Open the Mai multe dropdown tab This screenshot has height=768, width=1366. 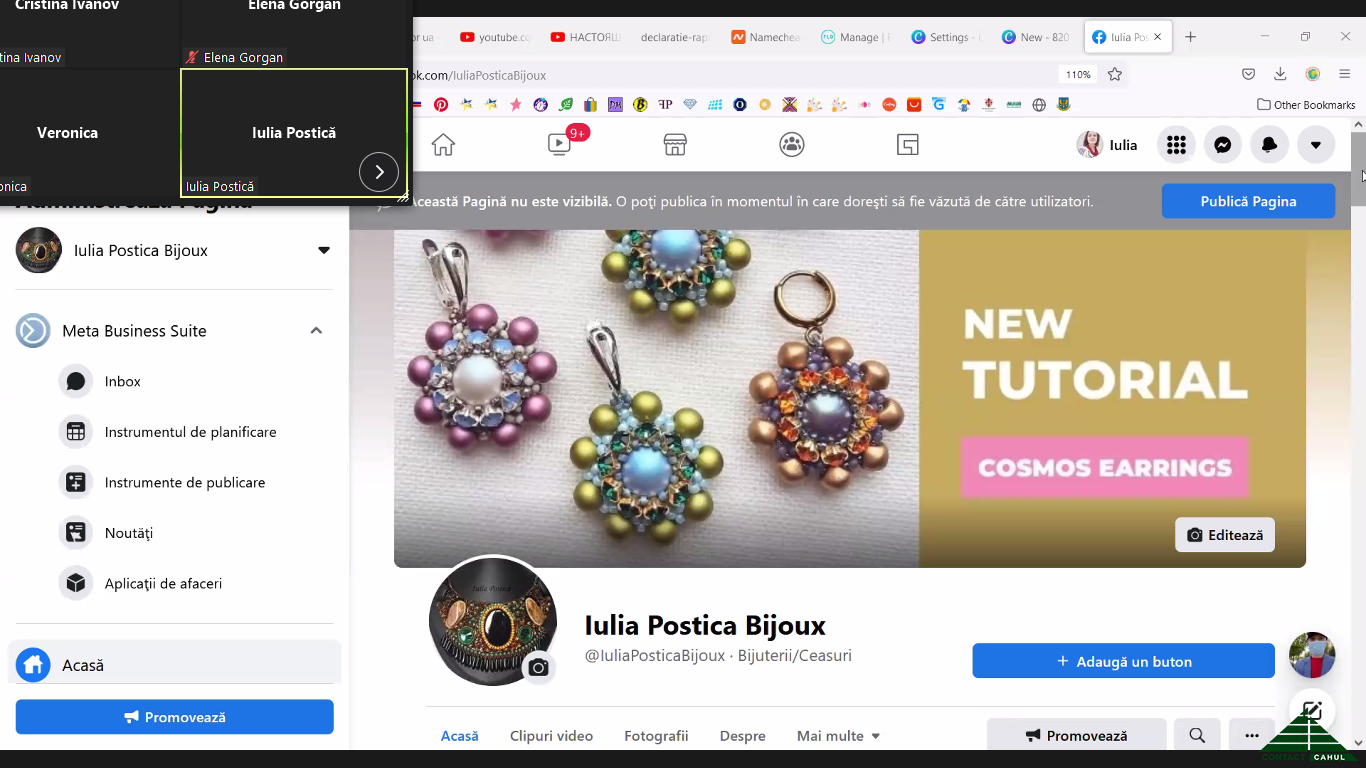(x=838, y=736)
